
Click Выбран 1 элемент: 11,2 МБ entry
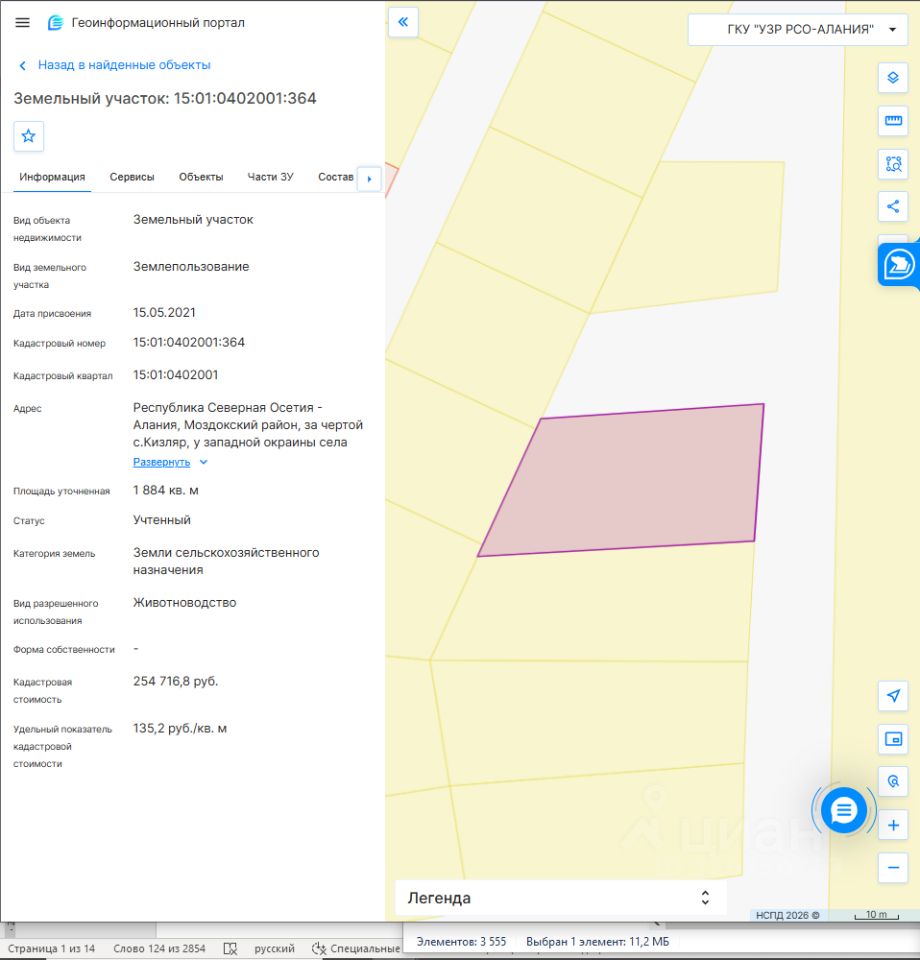click(597, 942)
